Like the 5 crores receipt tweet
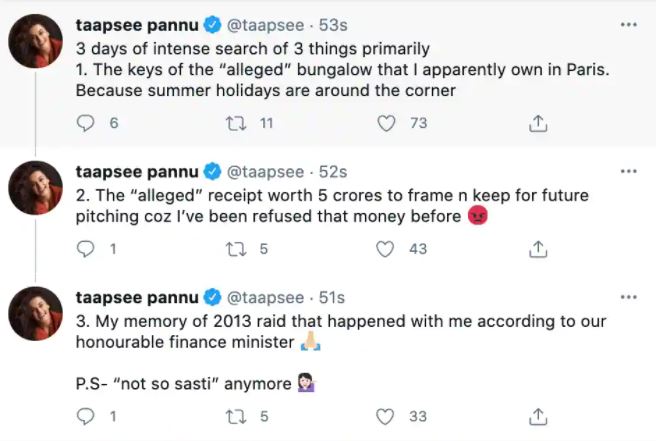The image size is (663, 441). click(387, 249)
